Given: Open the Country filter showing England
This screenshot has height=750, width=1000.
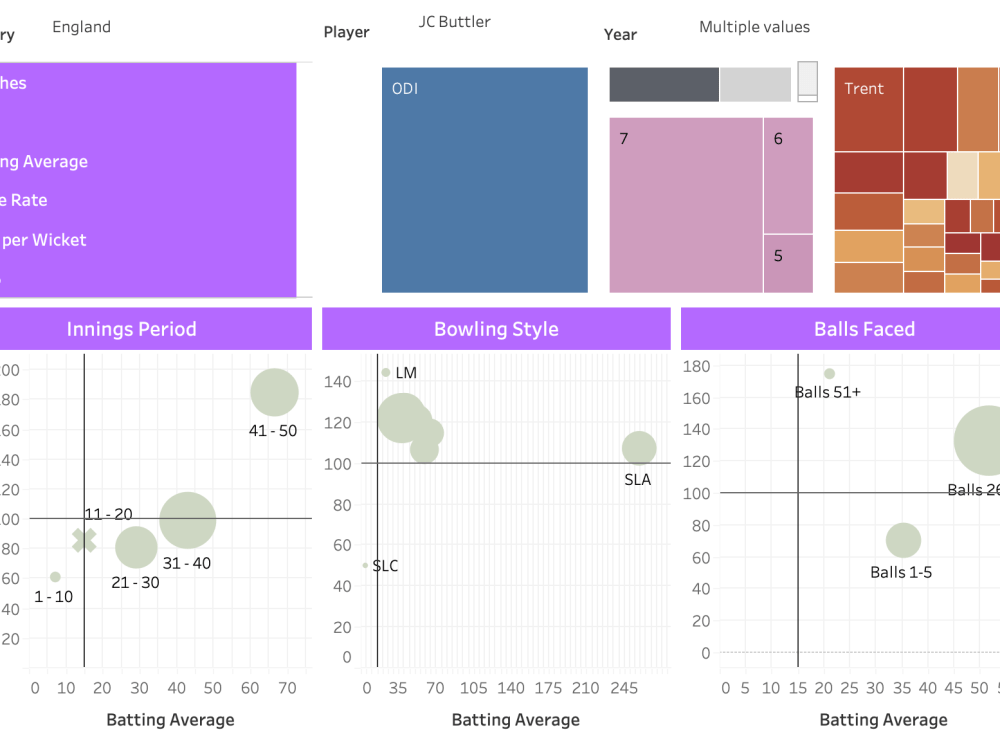Looking at the screenshot, I should click(81, 27).
